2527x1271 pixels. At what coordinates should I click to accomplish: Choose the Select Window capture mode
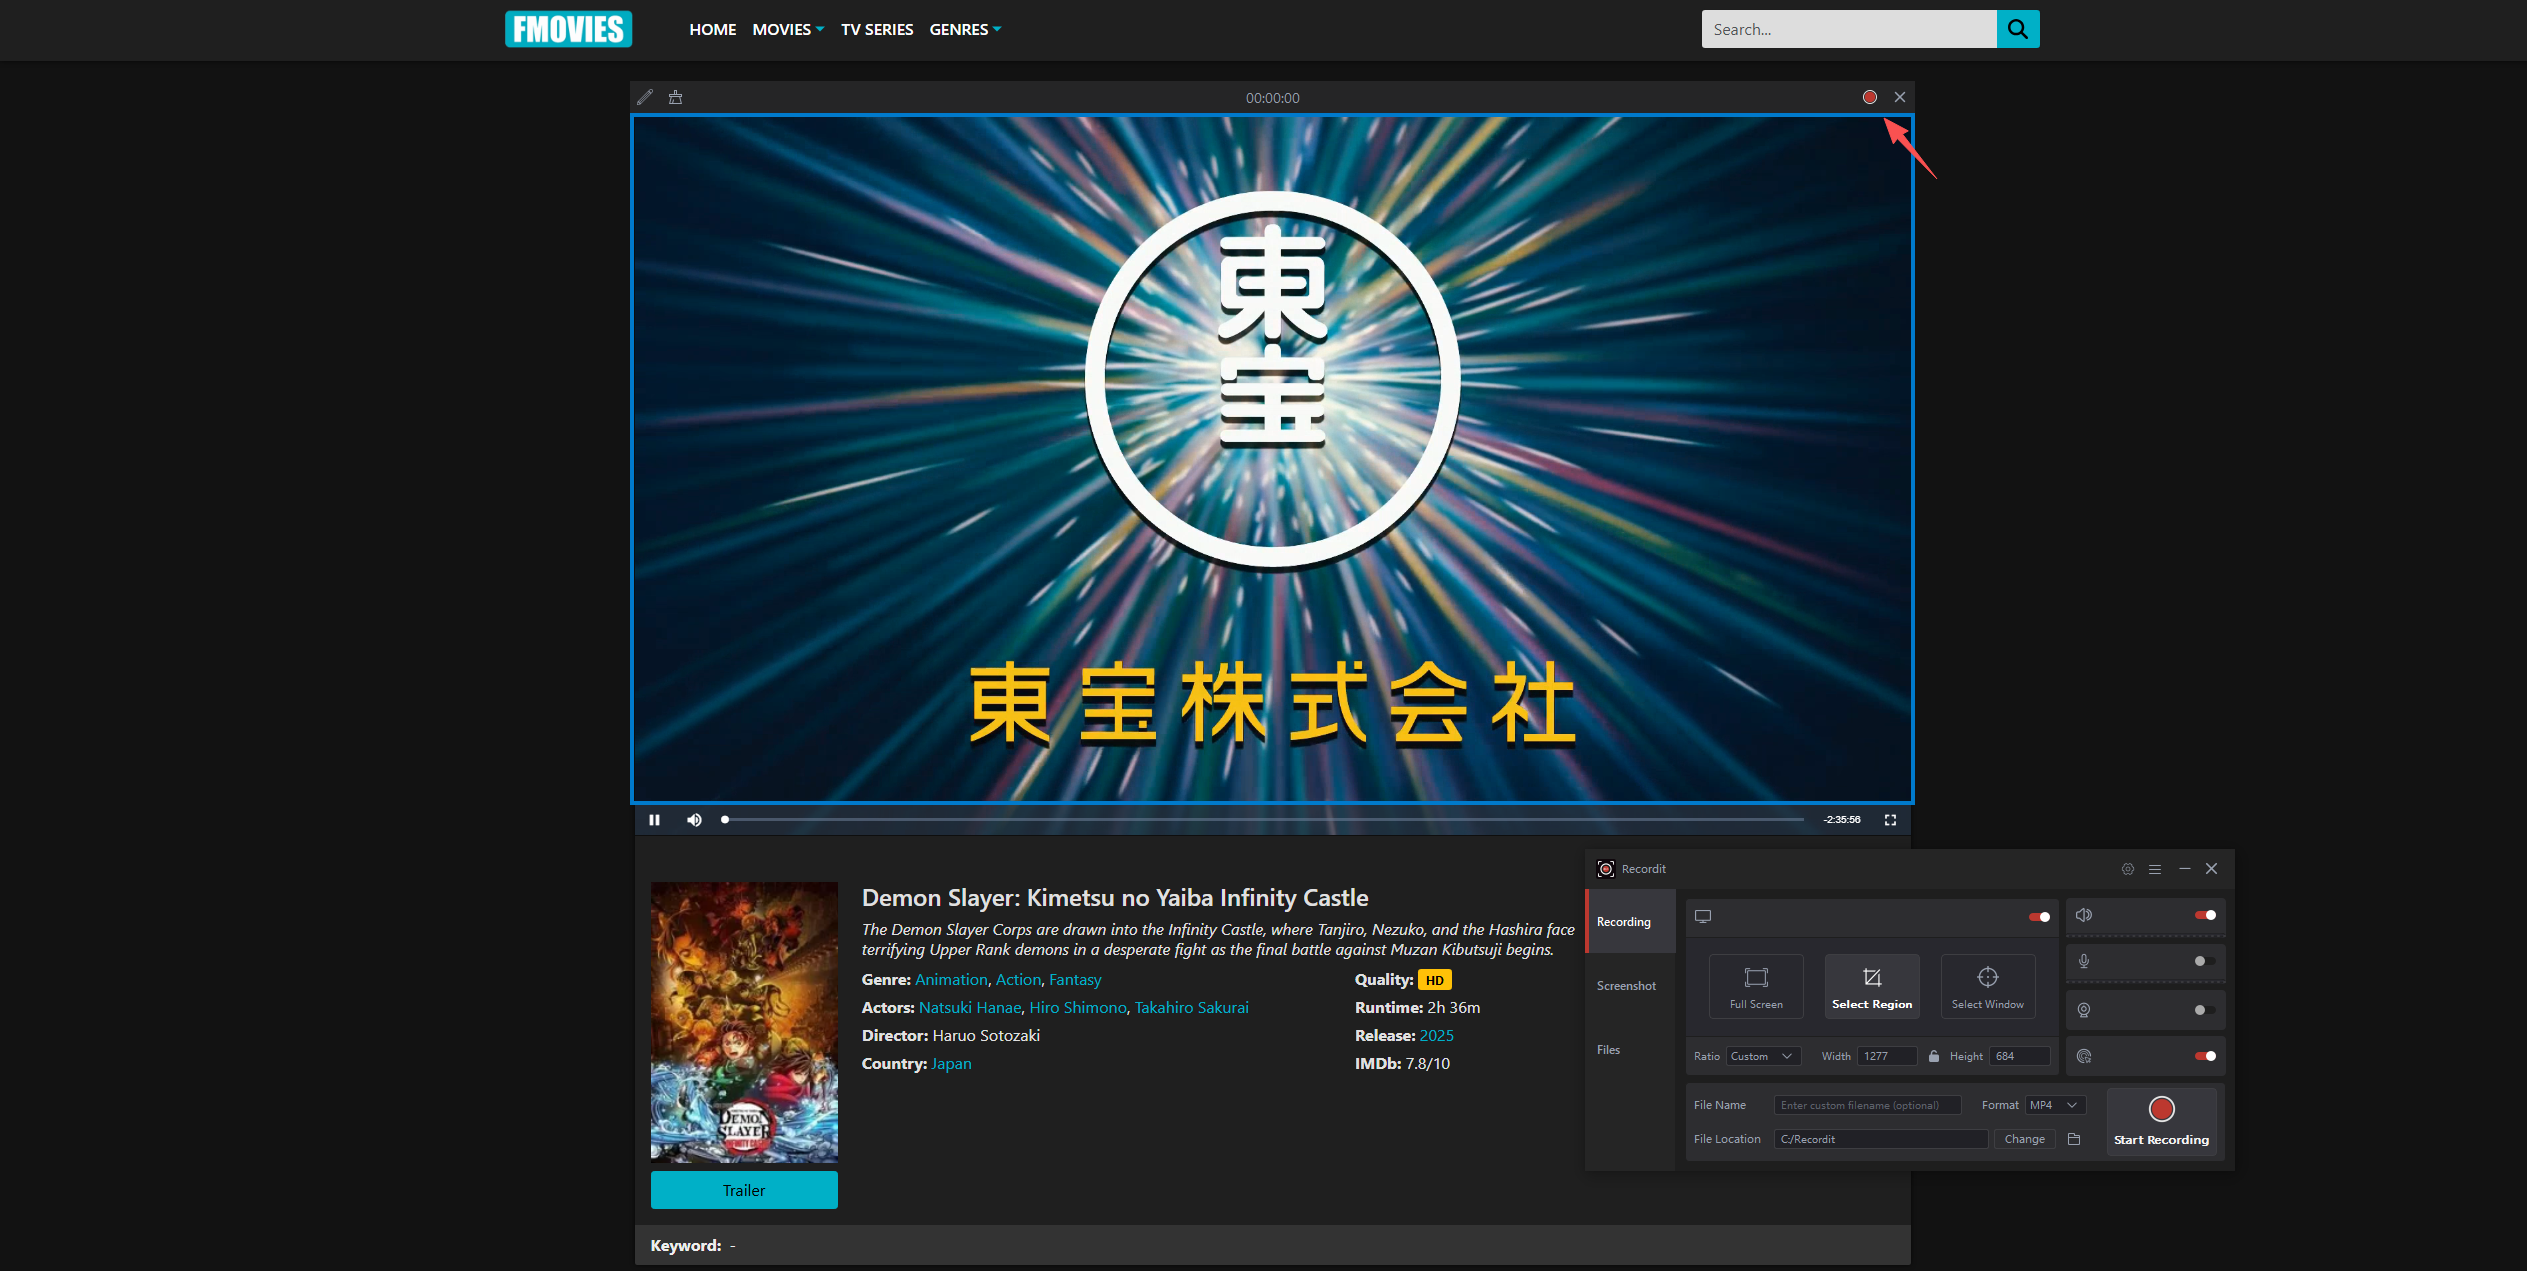tap(1987, 986)
